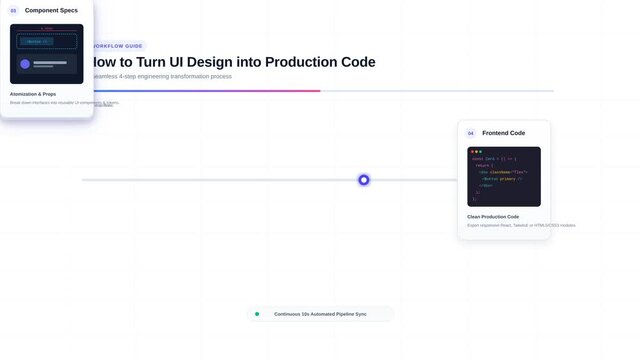Click the Continuous 10s Automated Pipeline Sync pill

pyautogui.click(x=320, y=314)
